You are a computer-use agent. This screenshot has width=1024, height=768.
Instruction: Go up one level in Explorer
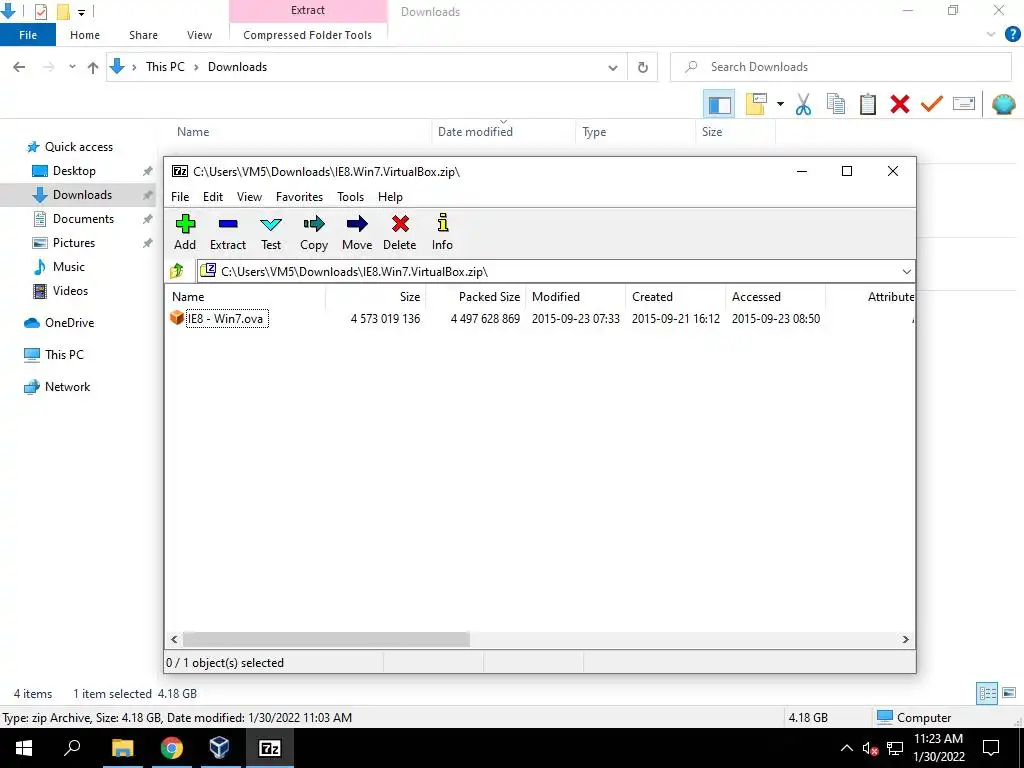pos(93,67)
